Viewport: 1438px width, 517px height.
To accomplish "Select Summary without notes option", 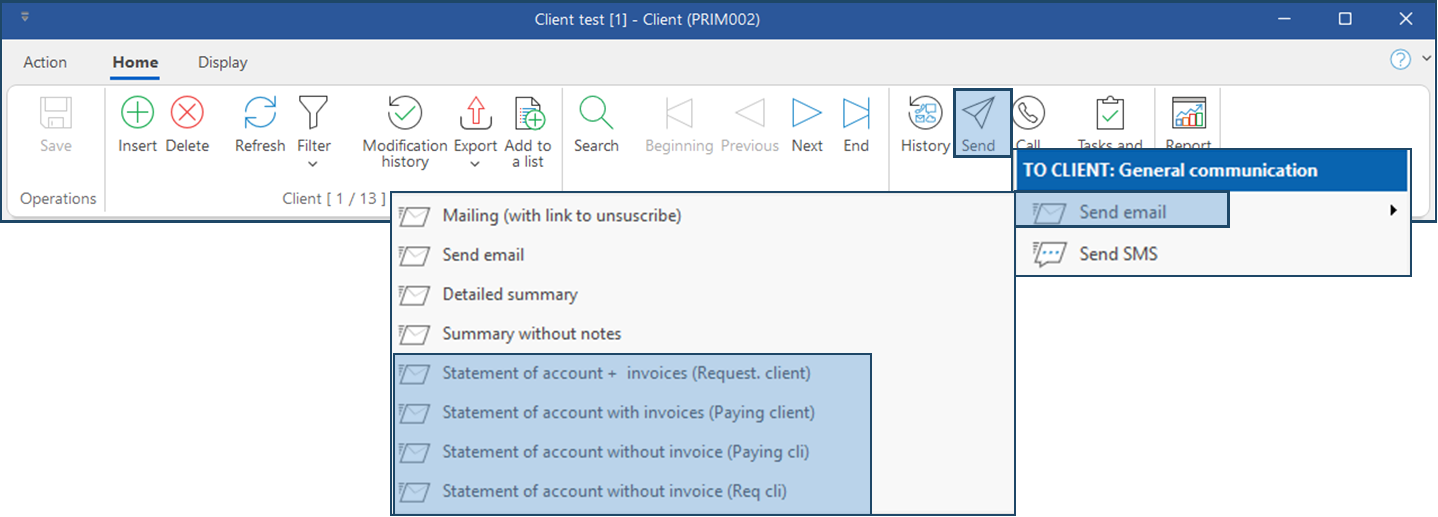I will click(x=531, y=334).
